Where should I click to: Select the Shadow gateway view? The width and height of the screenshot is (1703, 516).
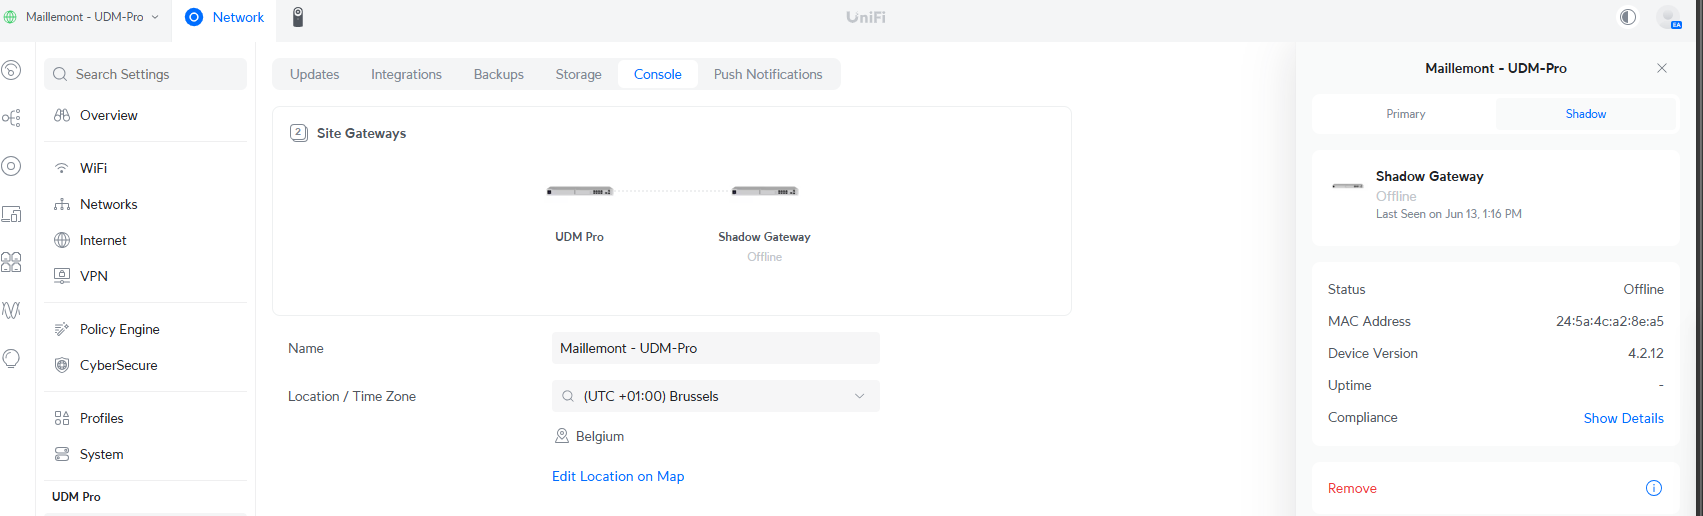point(1585,114)
